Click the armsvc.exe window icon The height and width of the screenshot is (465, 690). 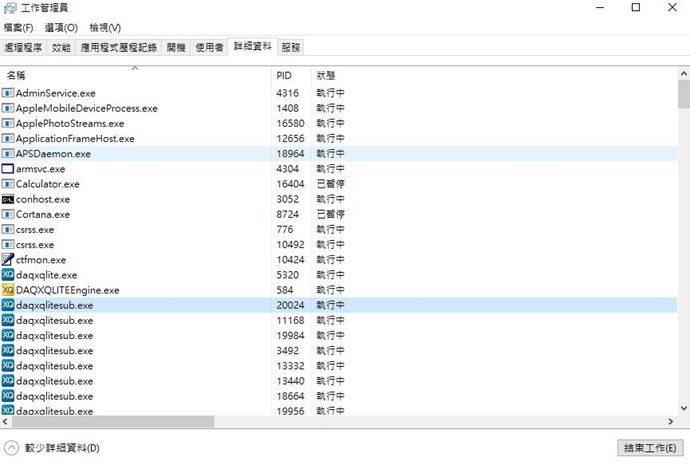pos(8,169)
